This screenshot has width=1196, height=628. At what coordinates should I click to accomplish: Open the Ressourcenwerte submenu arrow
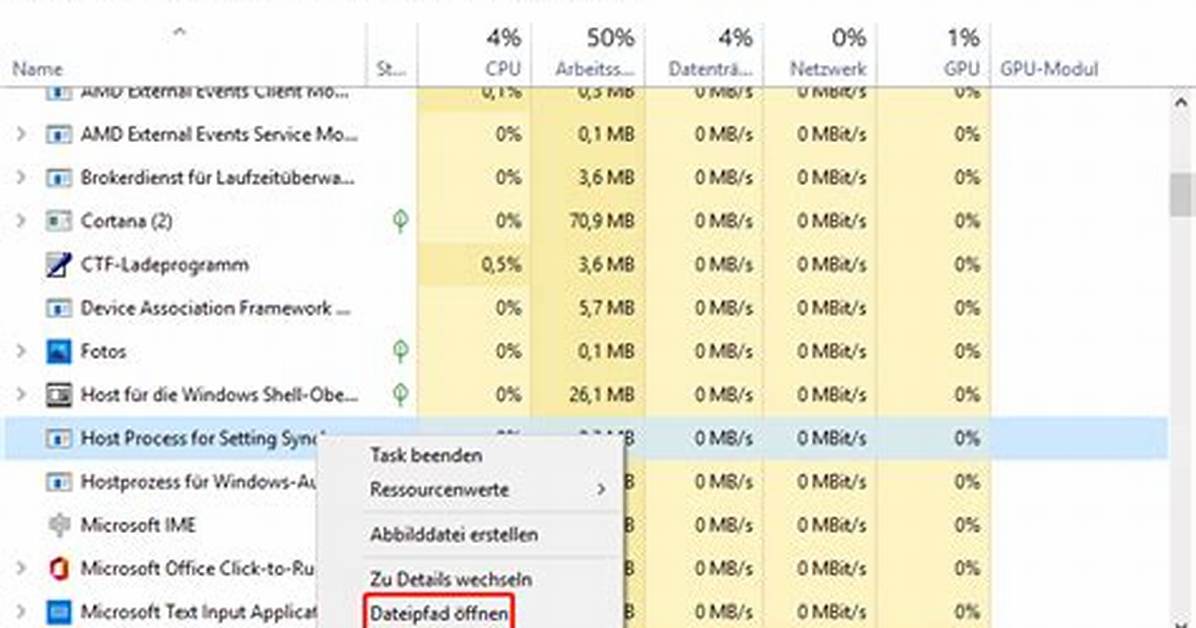(x=602, y=489)
